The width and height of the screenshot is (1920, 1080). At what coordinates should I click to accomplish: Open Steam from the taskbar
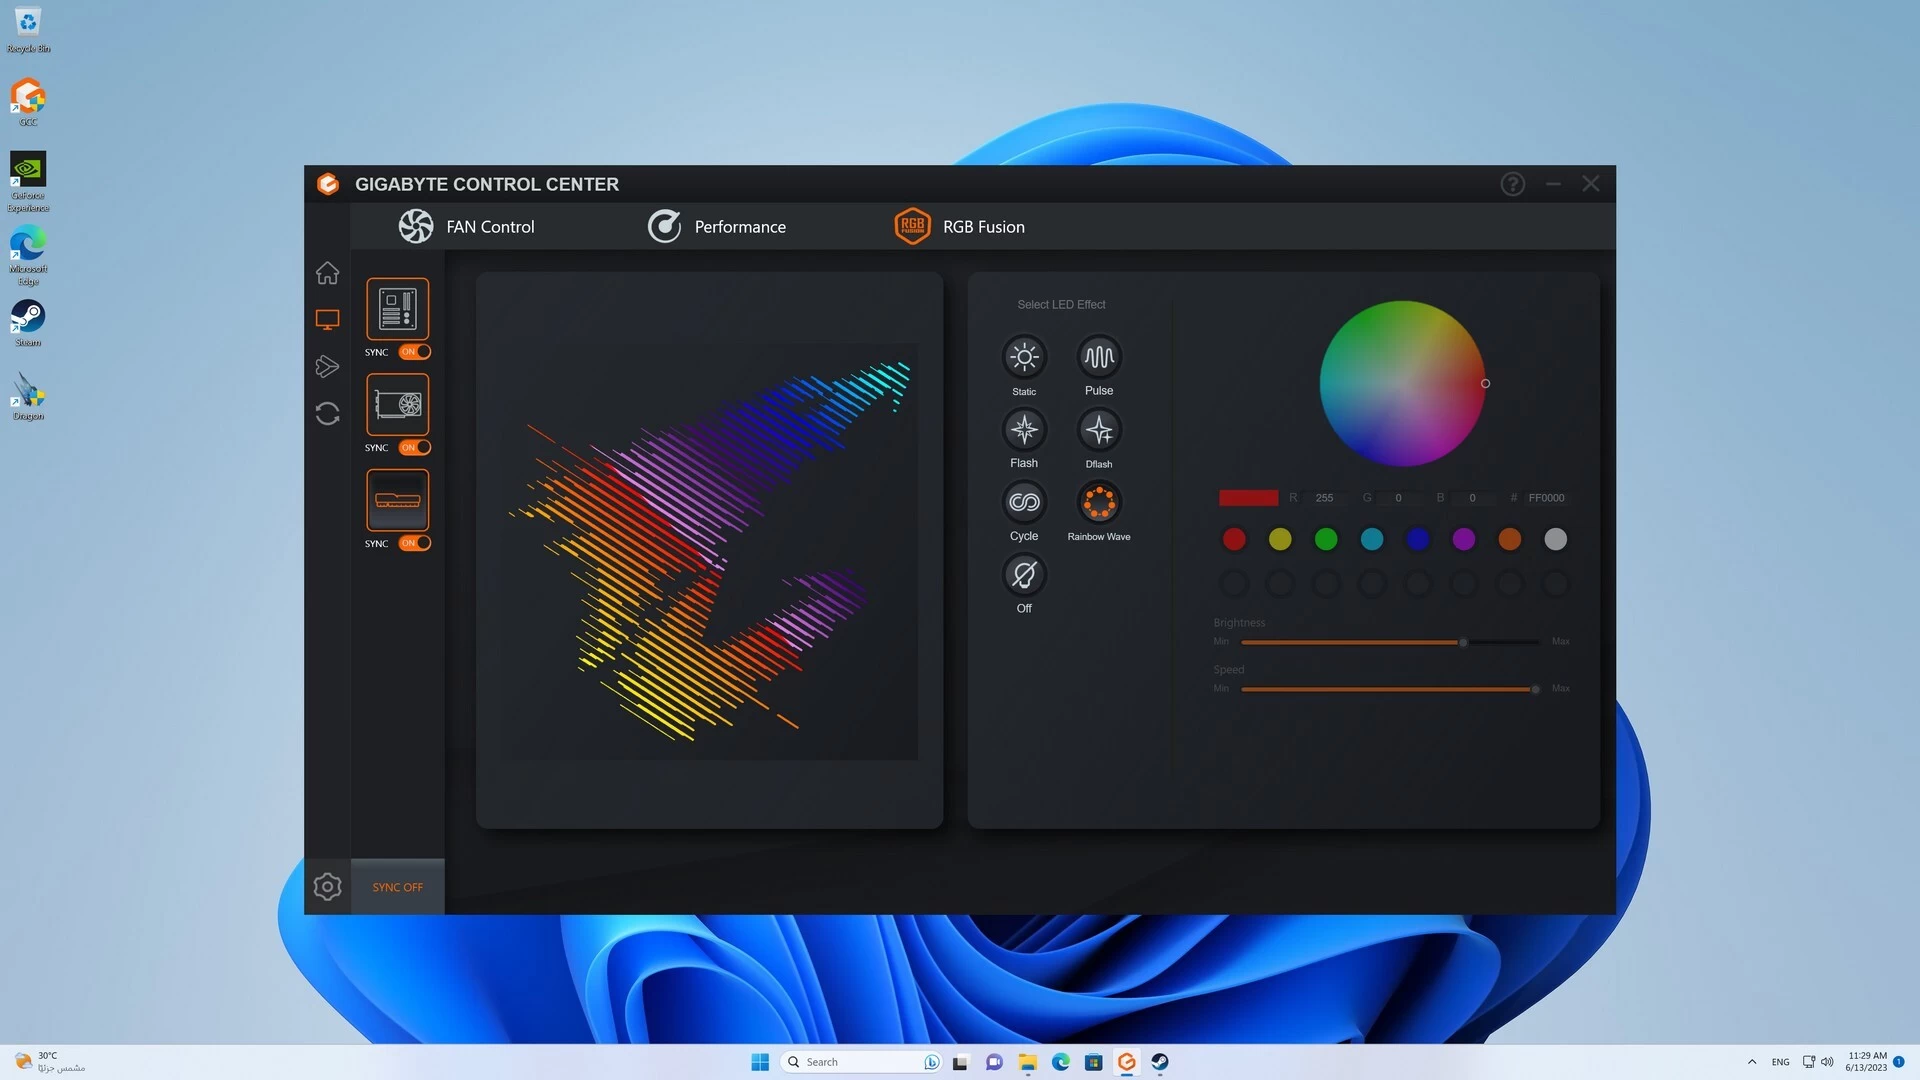(1160, 1062)
